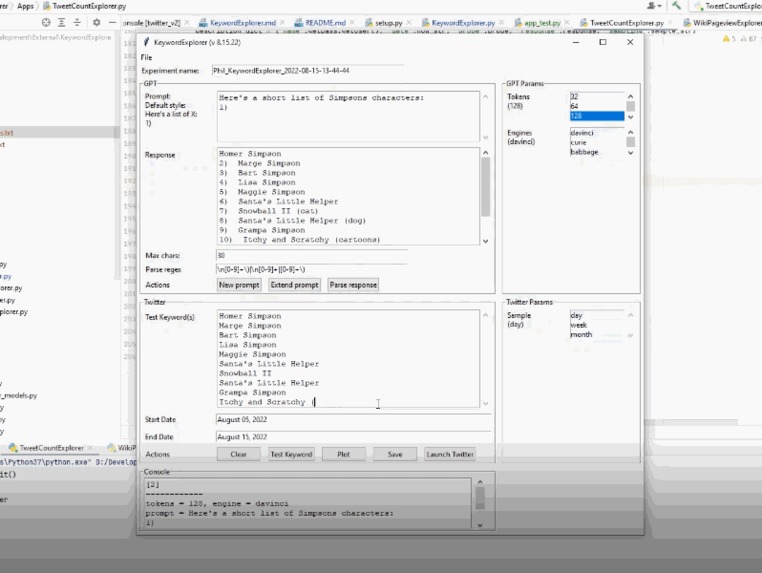Image resolution: width=762 pixels, height=573 pixels.
Task: Click the KeywordExplorer window feather icon
Action: (146, 42)
